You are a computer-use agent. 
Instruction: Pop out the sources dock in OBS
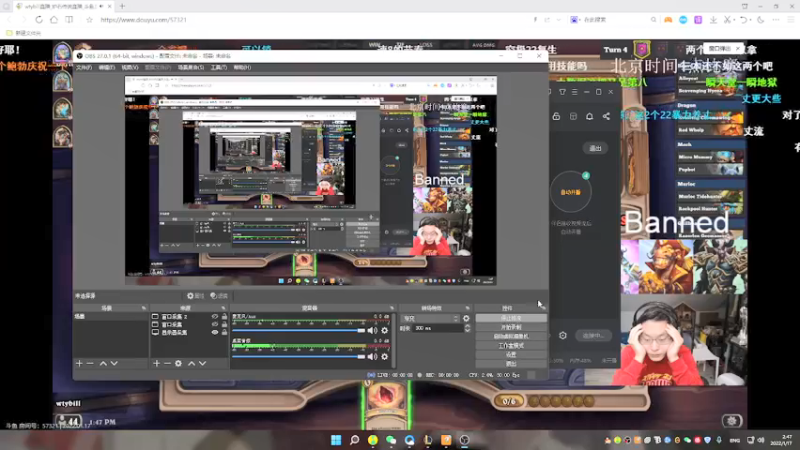pos(223,308)
